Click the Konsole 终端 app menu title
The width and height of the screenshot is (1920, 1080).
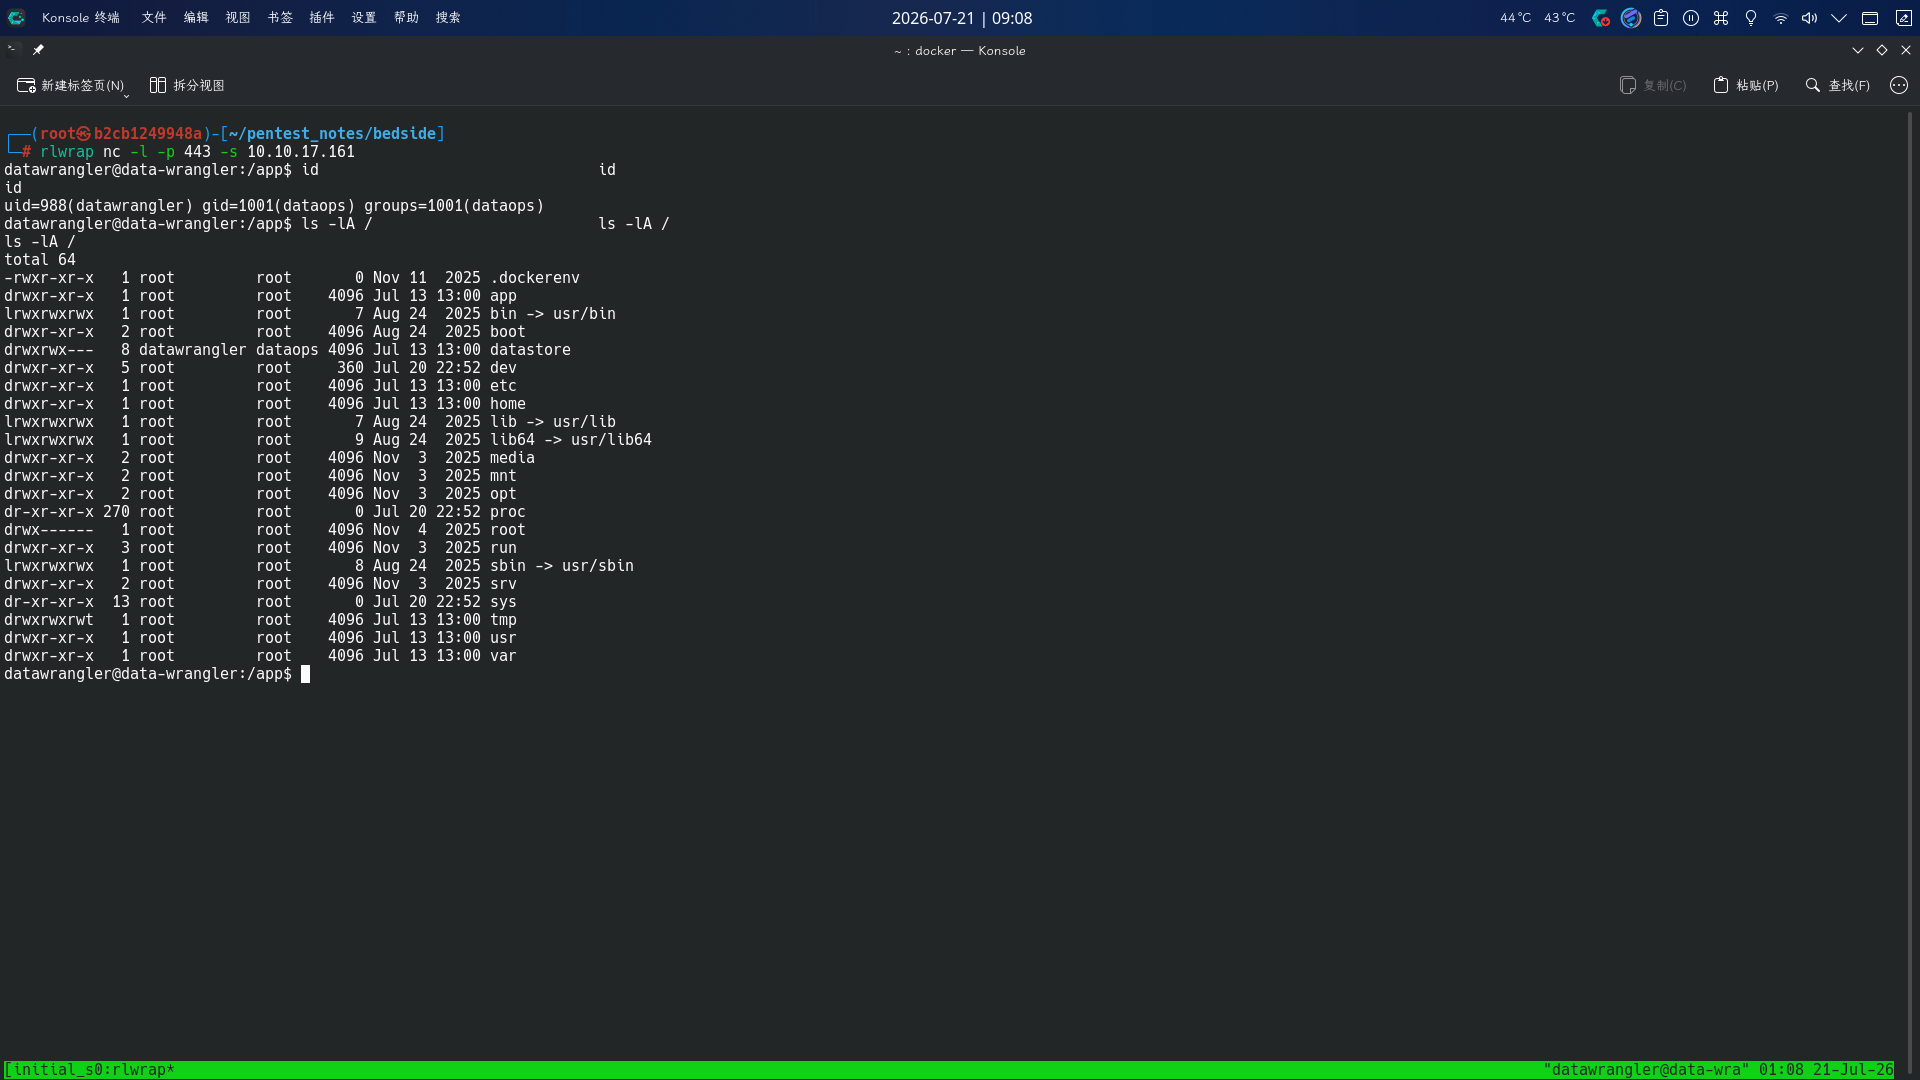[x=81, y=18]
